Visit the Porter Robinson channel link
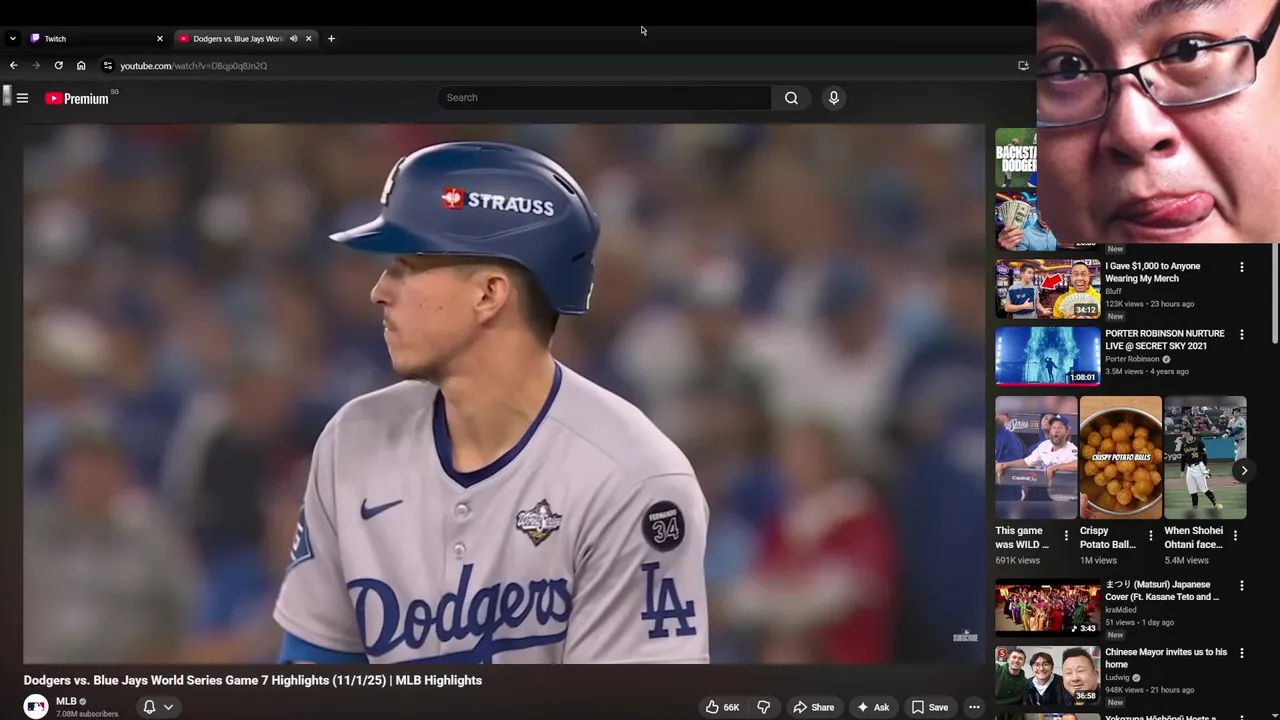Viewport: 1280px width, 720px height. coord(1132,359)
